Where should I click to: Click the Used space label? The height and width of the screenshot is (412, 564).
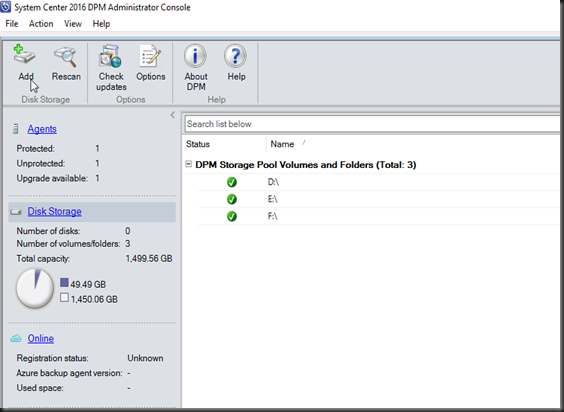[x=40, y=388]
